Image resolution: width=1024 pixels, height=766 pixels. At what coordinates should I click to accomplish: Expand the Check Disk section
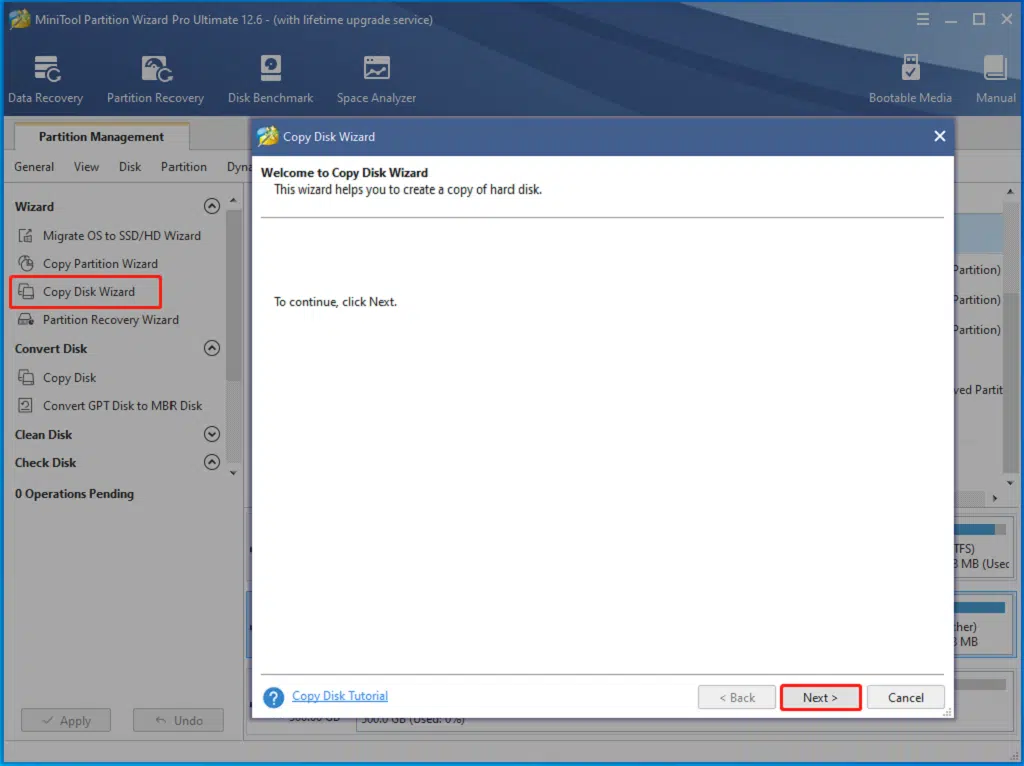[x=211, y=462]
